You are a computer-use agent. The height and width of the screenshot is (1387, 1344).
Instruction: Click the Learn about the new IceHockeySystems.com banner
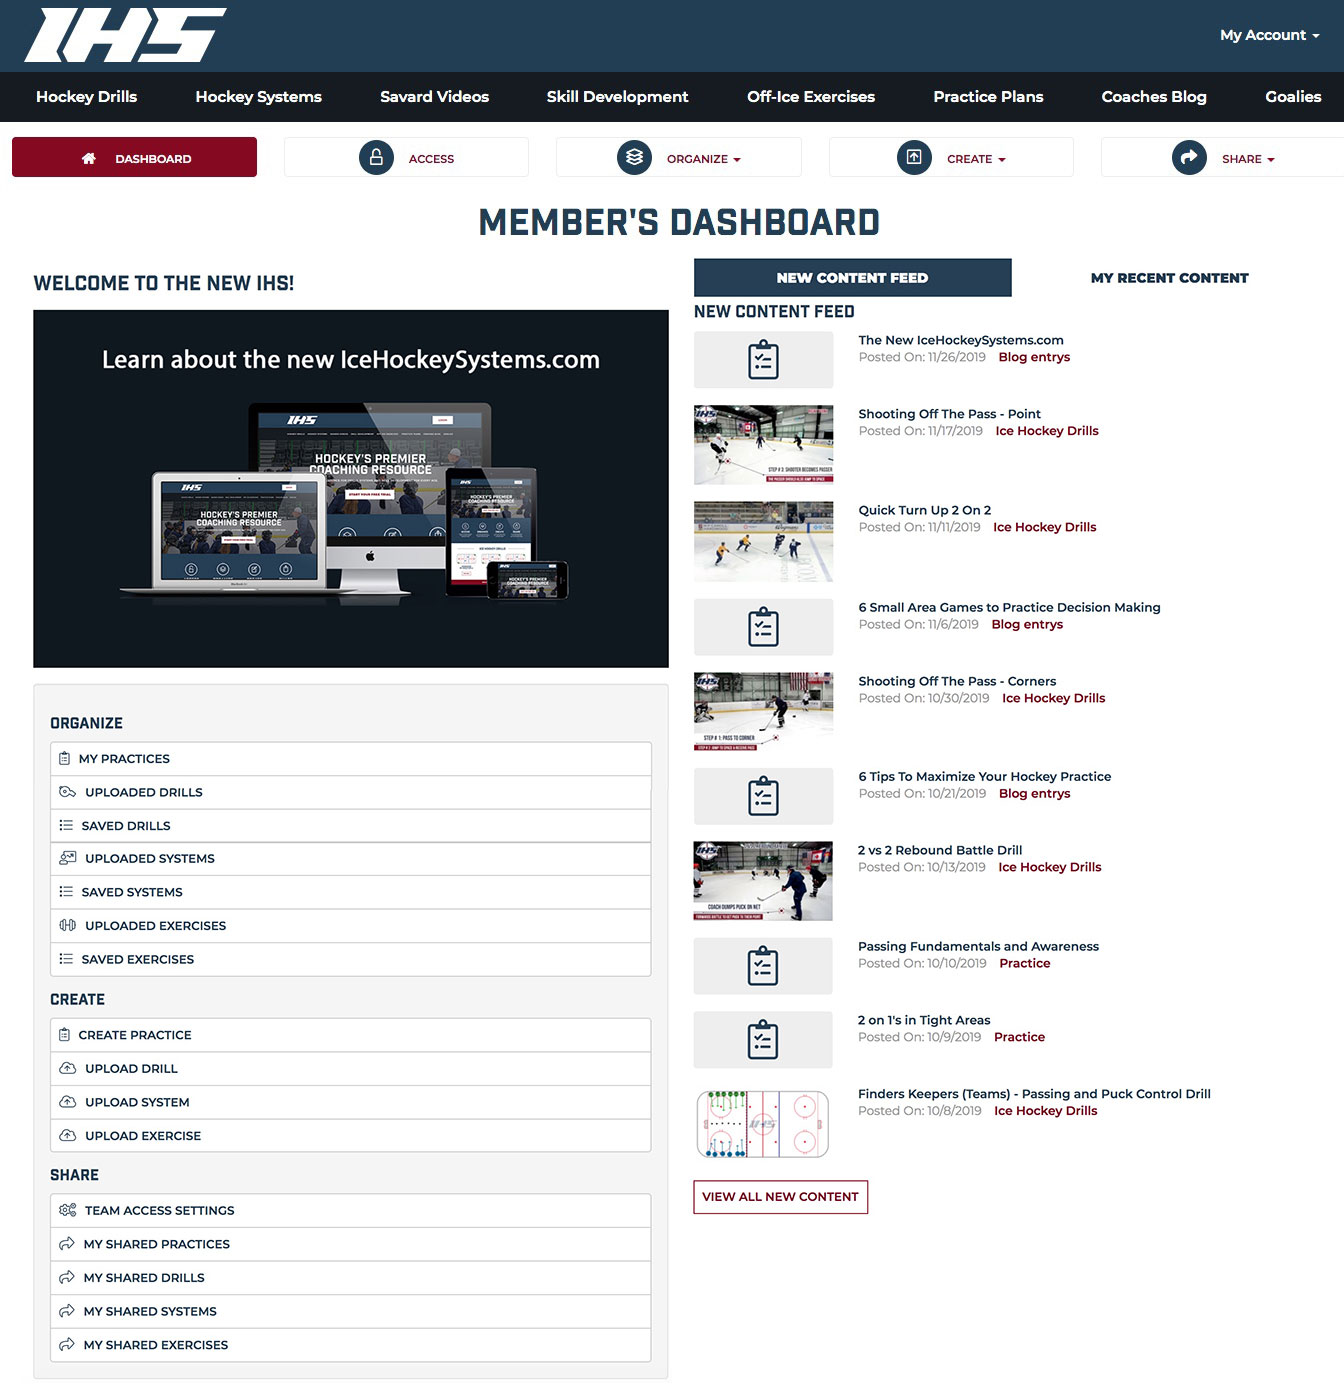point(351,489)
